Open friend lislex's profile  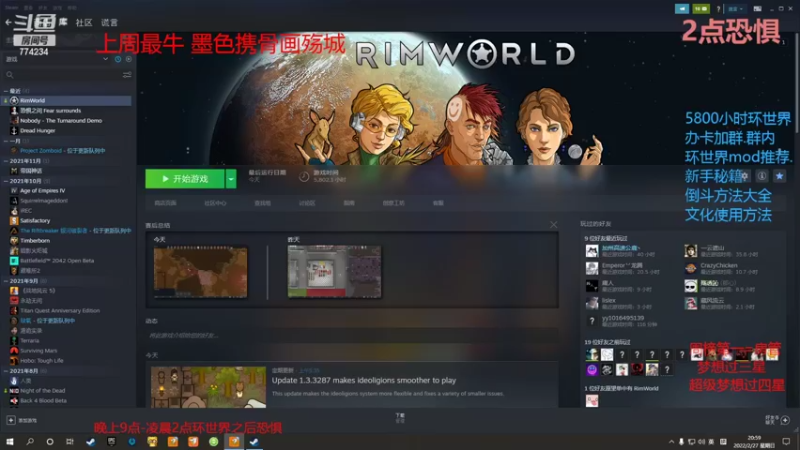609,301
